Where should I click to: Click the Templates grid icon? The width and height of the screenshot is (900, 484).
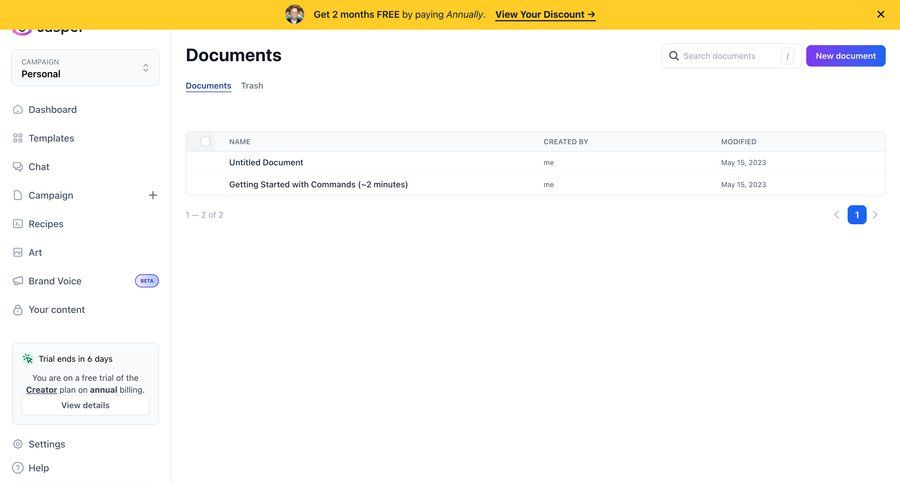pos(18,138)
